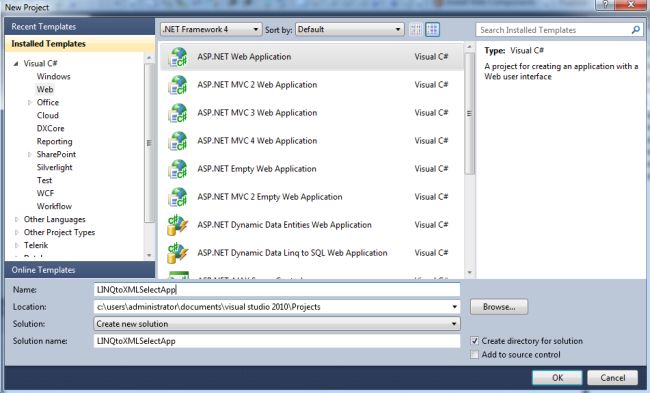
Task: Select the Test template category
Action: click(x=44, y=180)
